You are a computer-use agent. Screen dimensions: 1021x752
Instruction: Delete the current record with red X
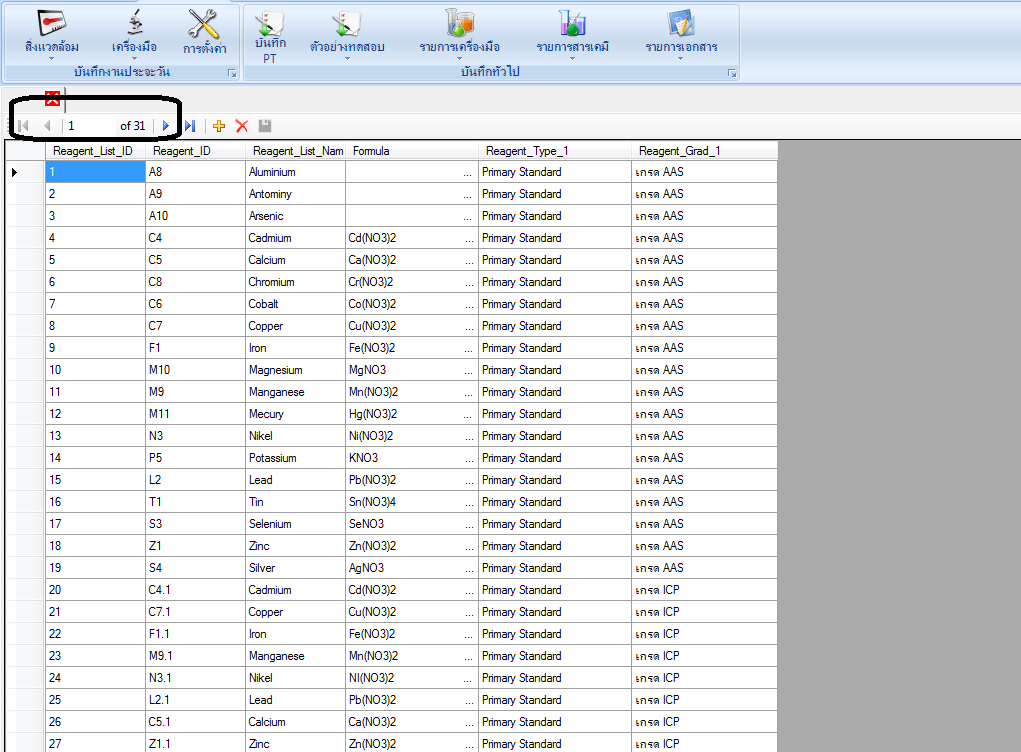click(241, 126)
